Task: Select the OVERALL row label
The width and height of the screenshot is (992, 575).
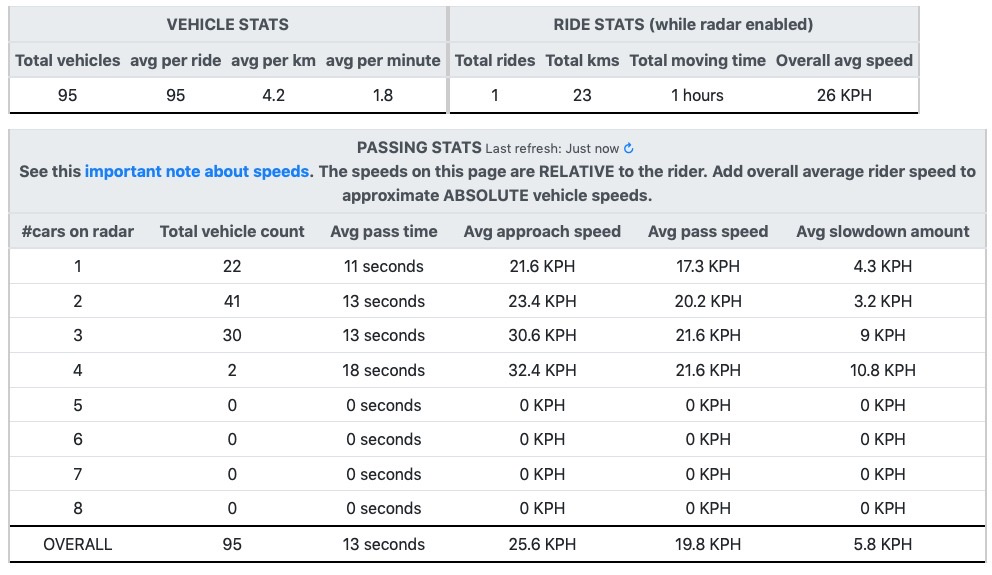Action: pos(78,544)
